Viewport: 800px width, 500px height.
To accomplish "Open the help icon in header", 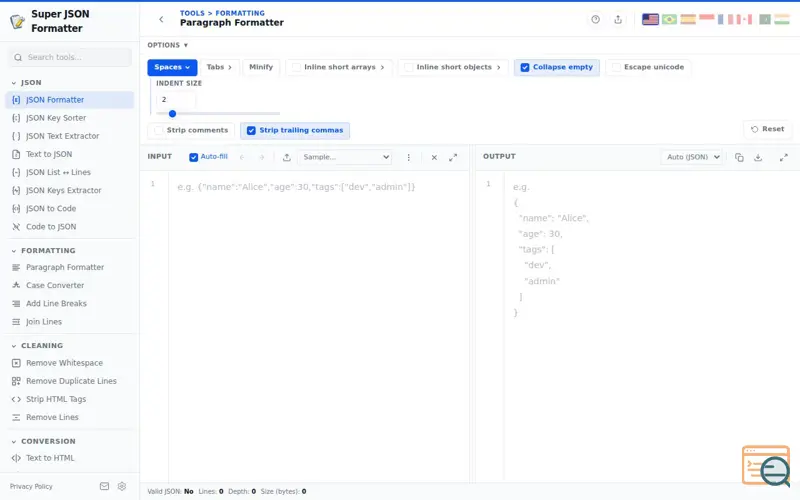I will coord(595,19).
